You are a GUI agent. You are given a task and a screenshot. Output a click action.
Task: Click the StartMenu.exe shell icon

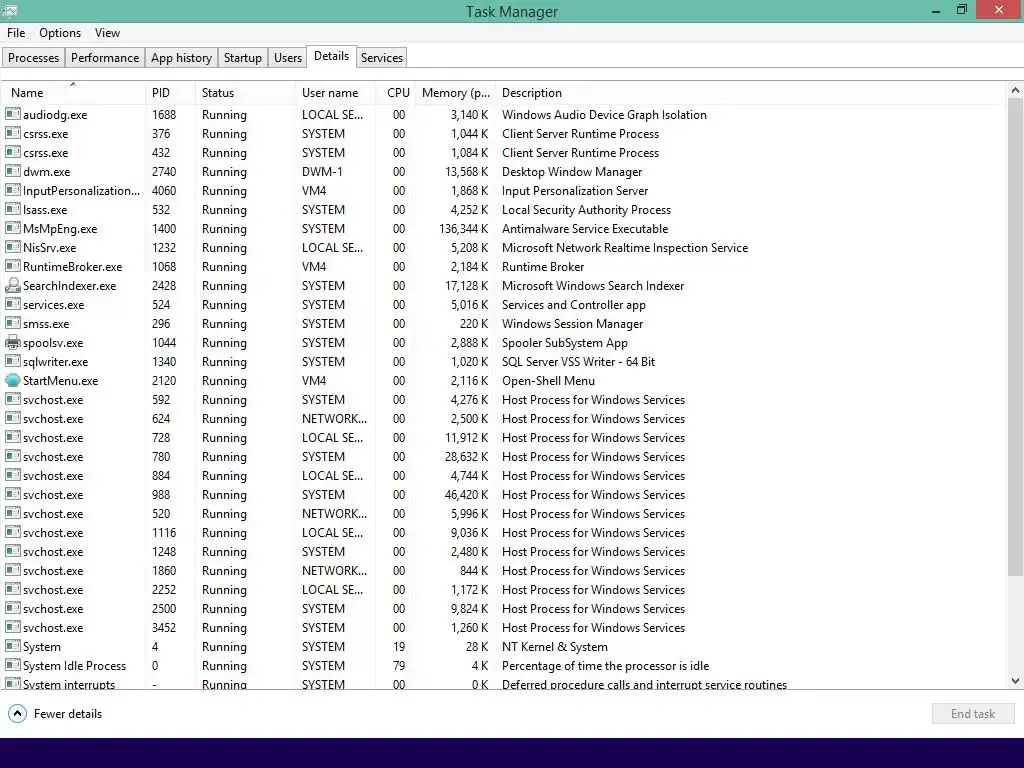click(x=12, y=380)
